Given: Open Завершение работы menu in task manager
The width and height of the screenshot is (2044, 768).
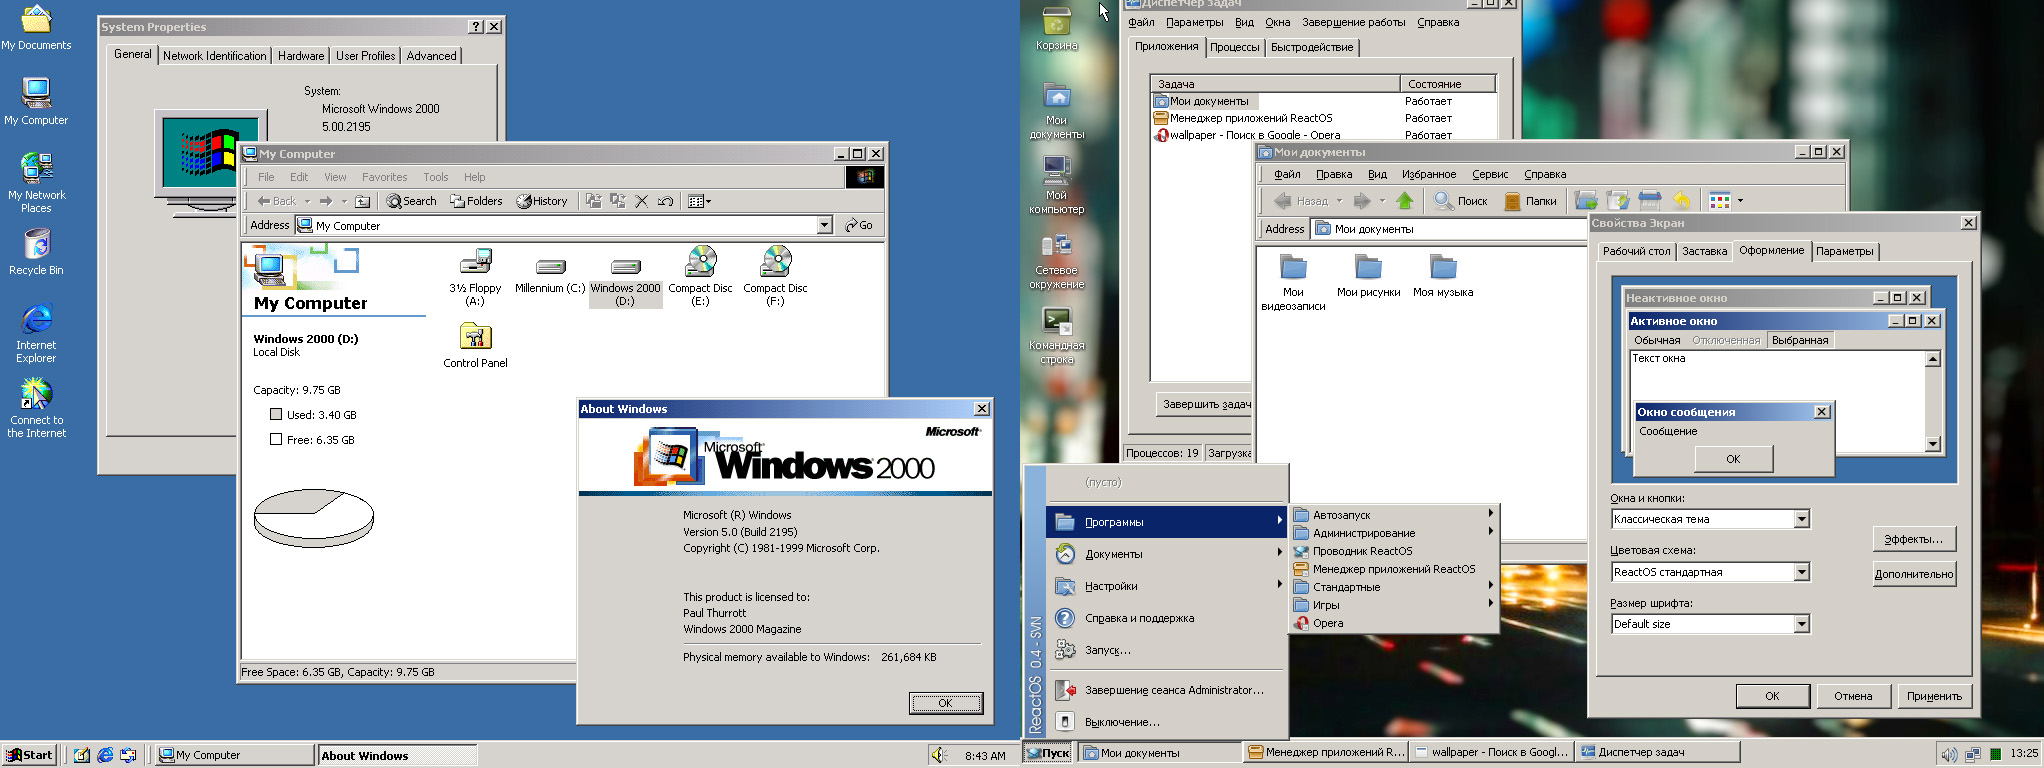Looking at the screenshot, I should tap(1353, 22).
